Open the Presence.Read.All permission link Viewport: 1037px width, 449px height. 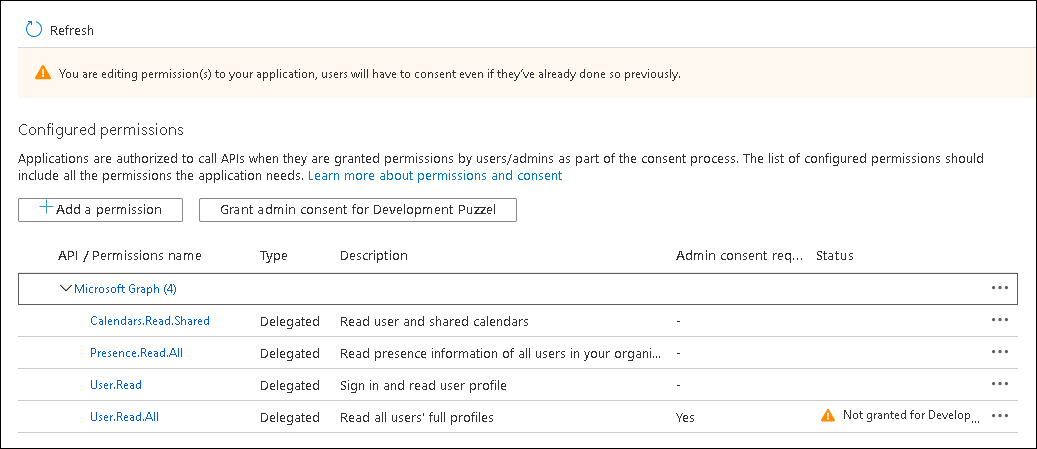(136, 353)
